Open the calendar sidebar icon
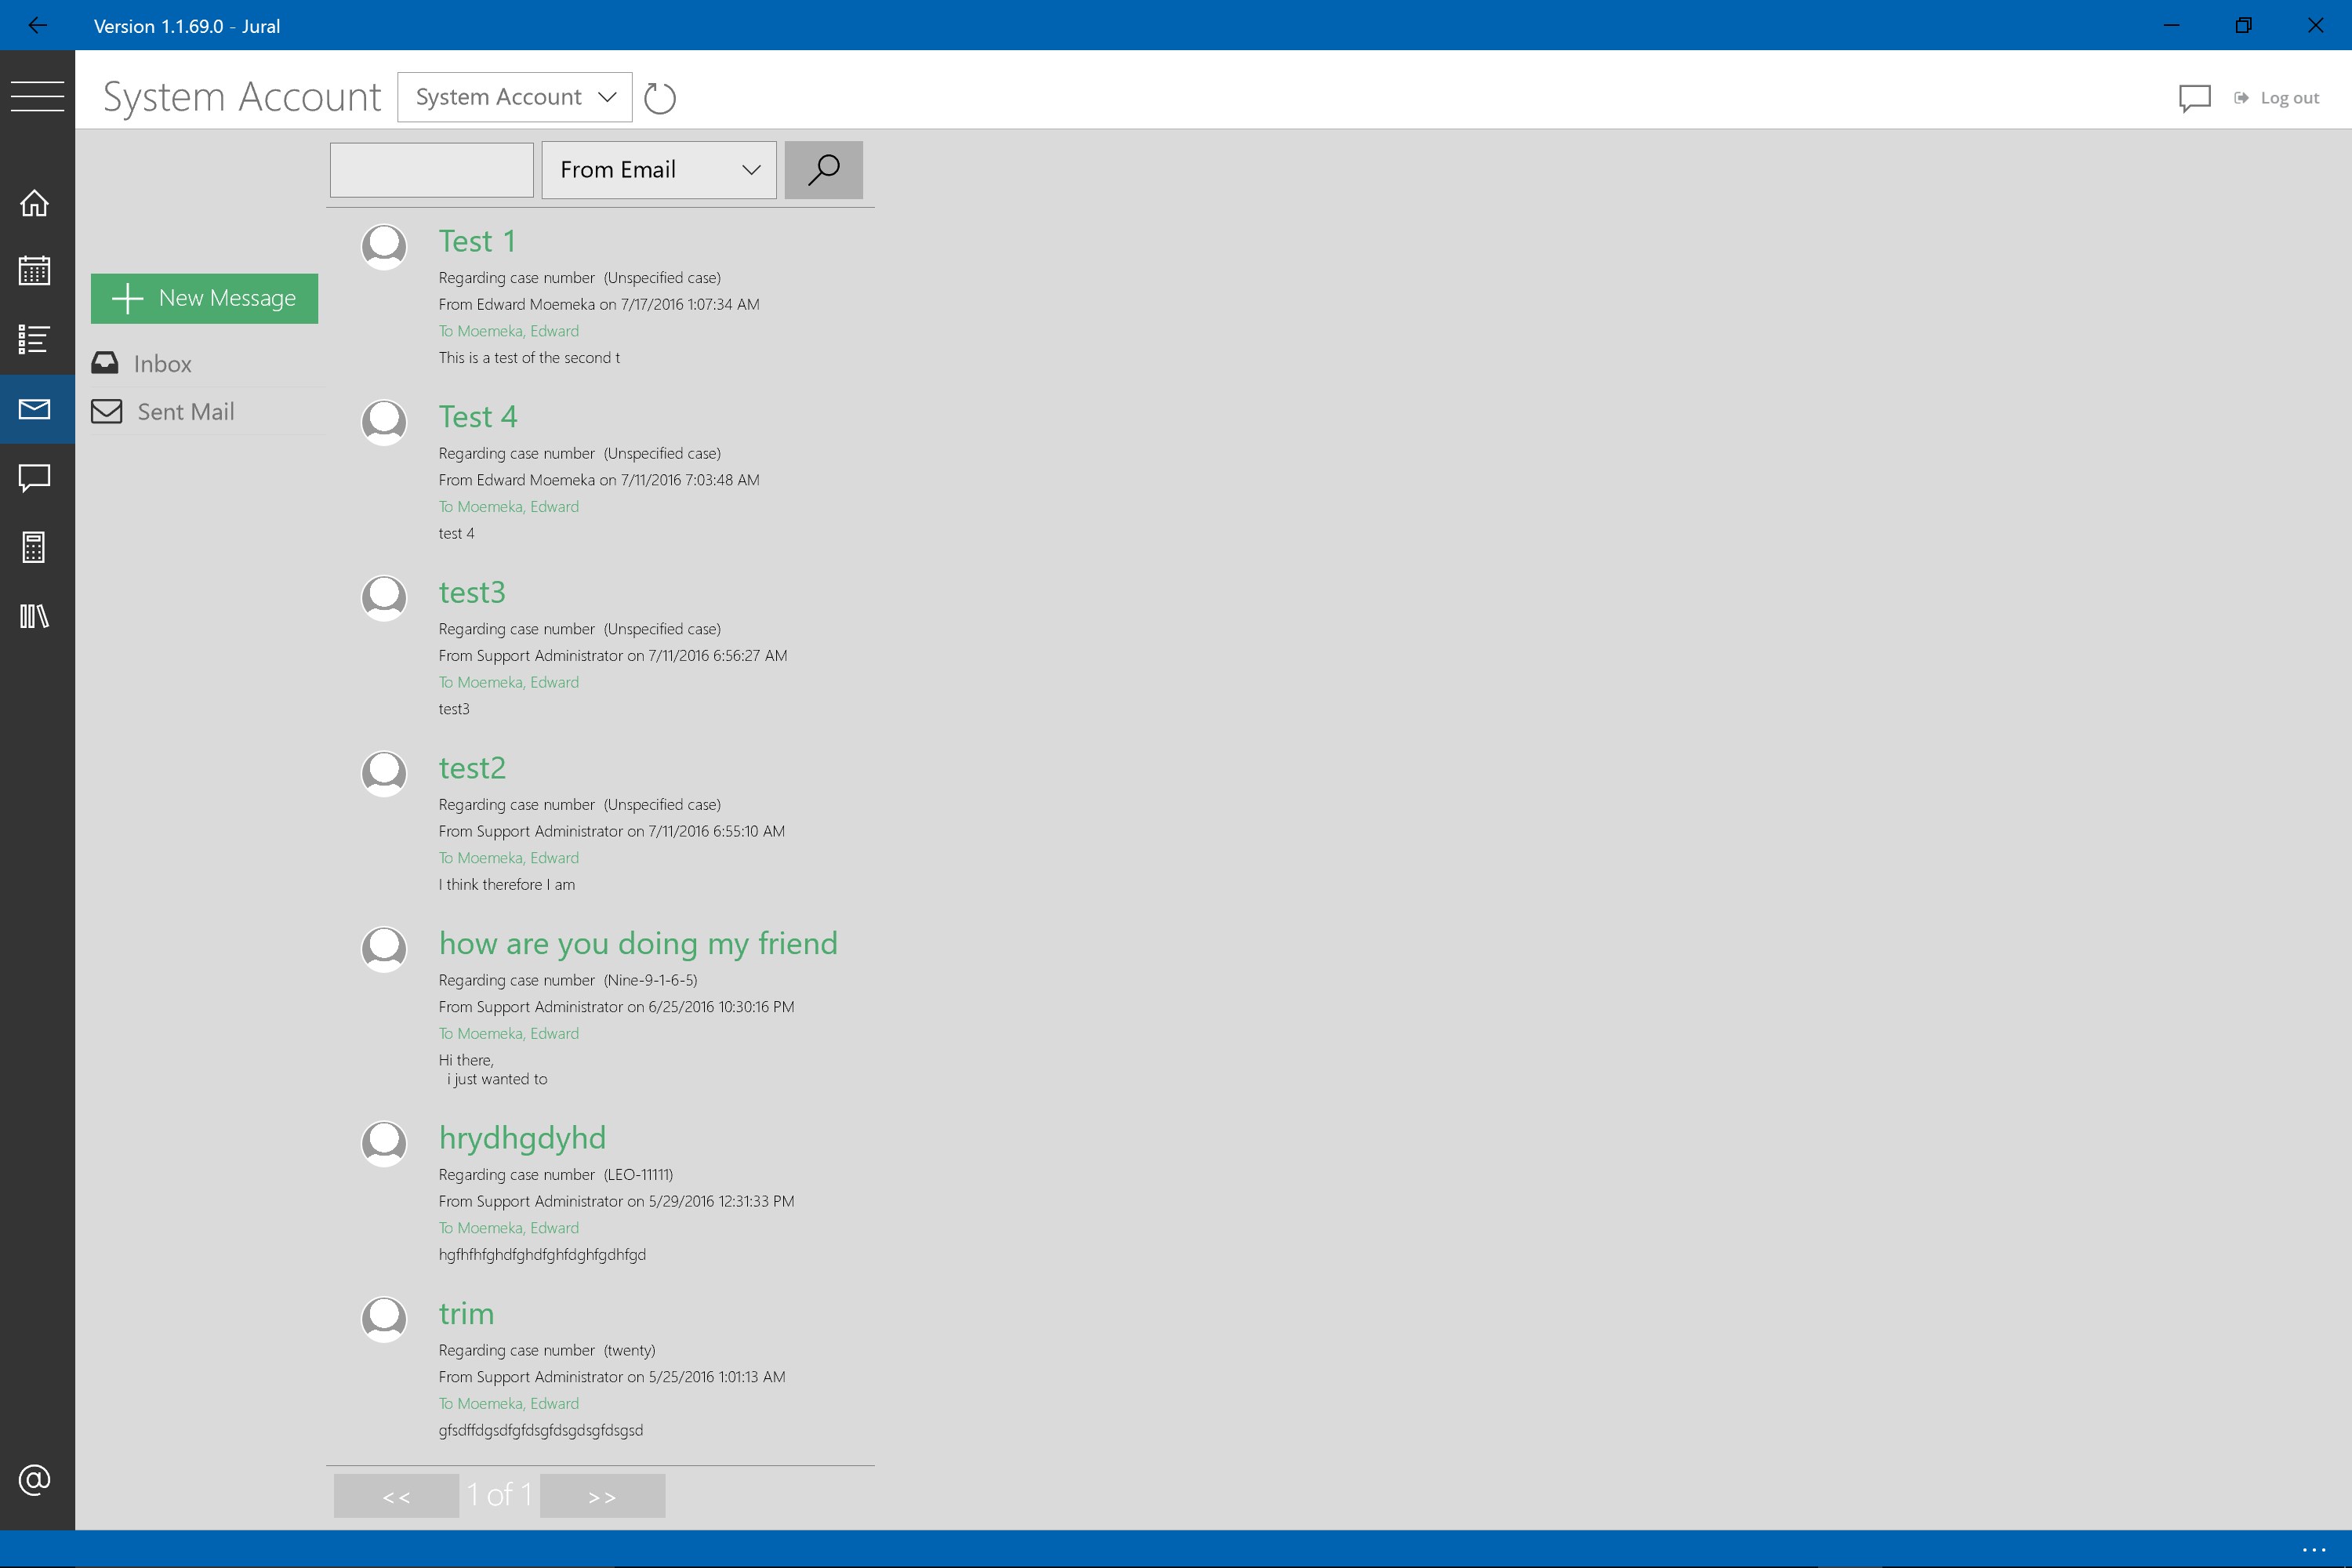This screenshot has height=1568, width=2352. [x=35, y=270]
